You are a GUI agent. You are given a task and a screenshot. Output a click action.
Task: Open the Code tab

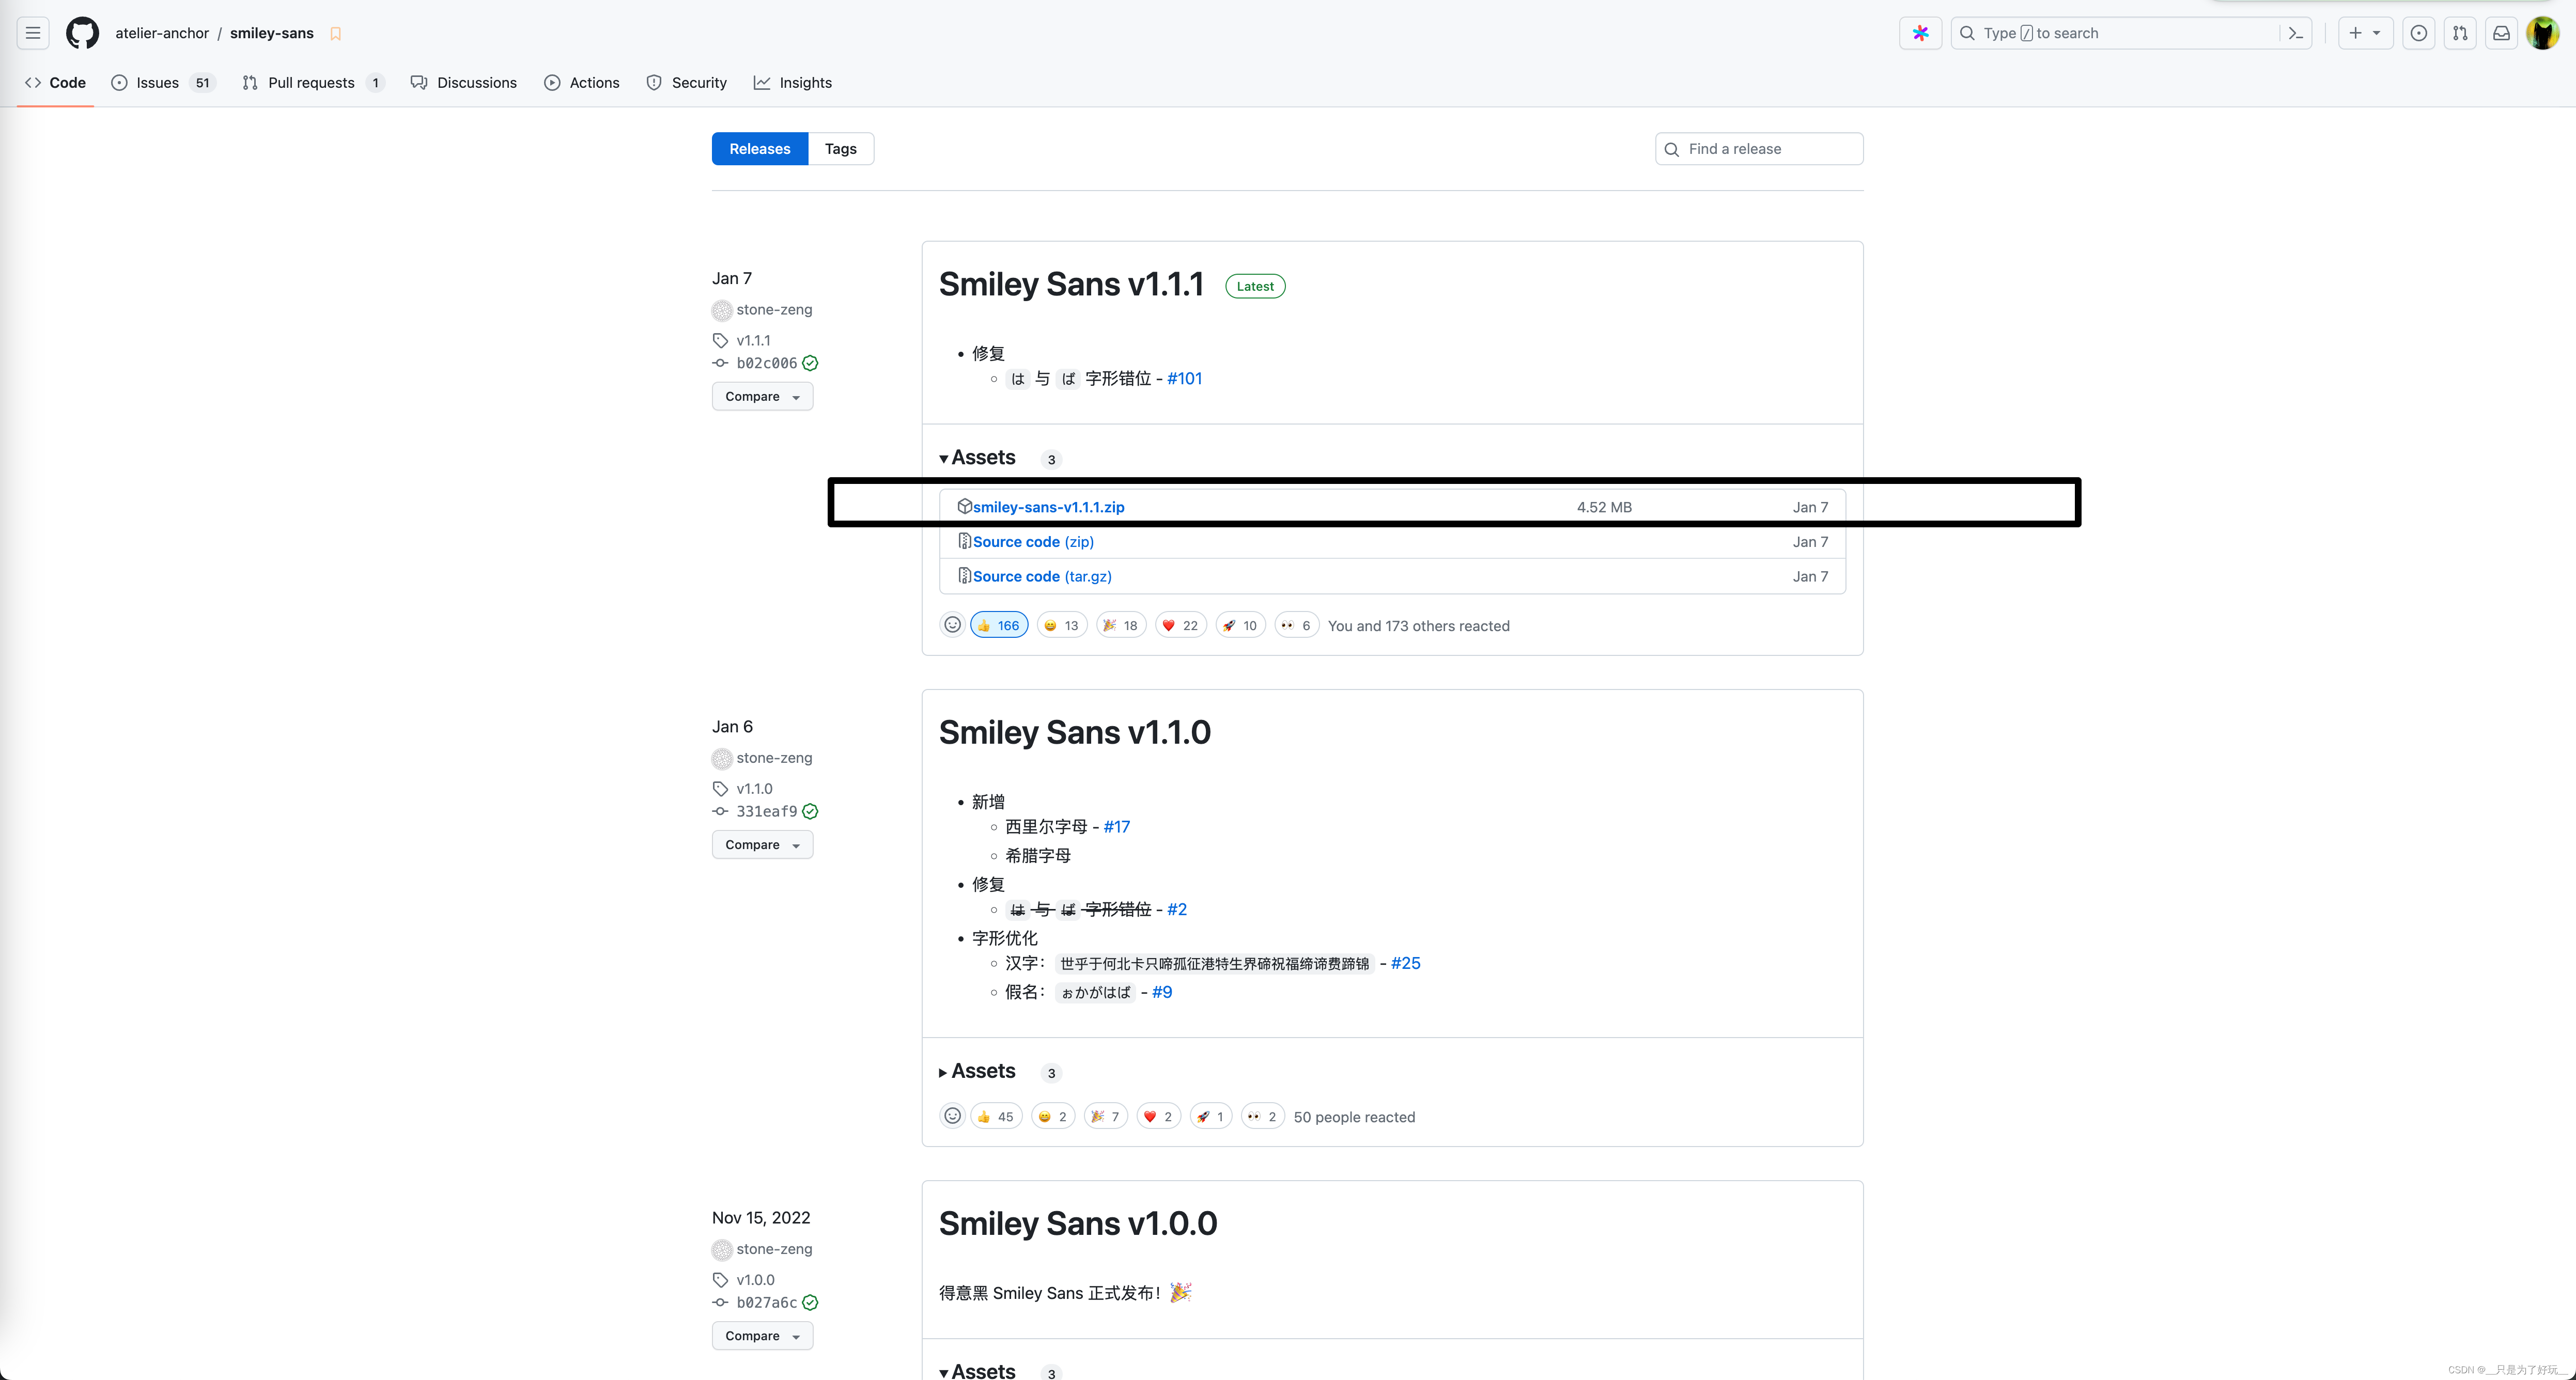56,82
